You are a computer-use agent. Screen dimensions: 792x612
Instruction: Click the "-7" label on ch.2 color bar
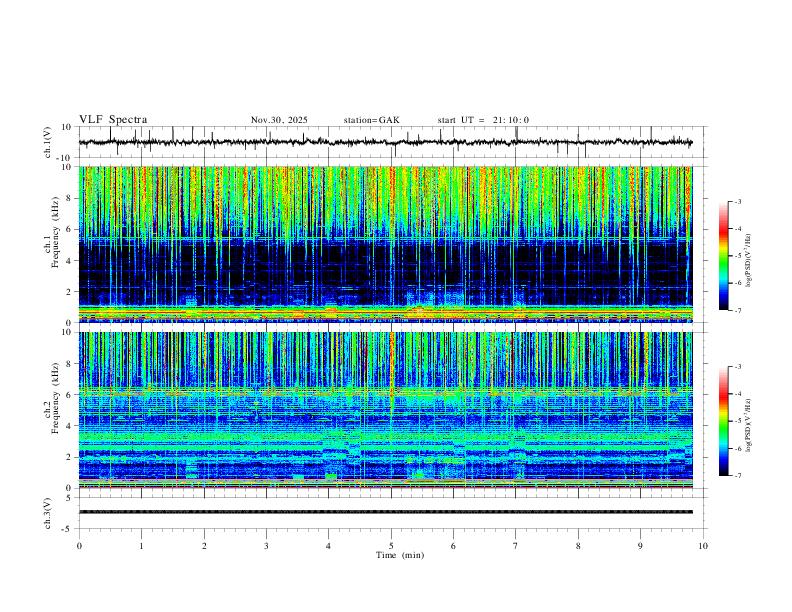(737, 476)
